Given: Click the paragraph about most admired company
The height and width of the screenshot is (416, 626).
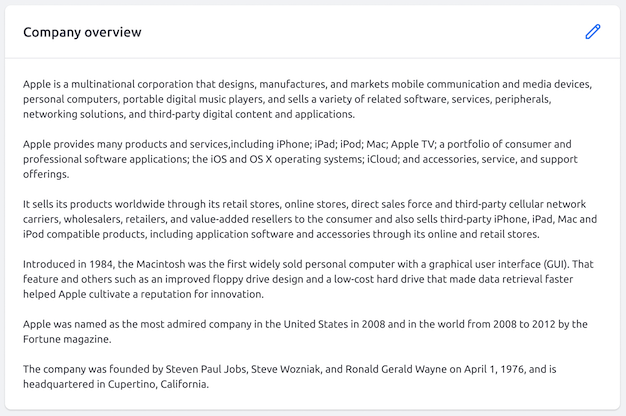Looking at the screenshot, I should [305, 331].
